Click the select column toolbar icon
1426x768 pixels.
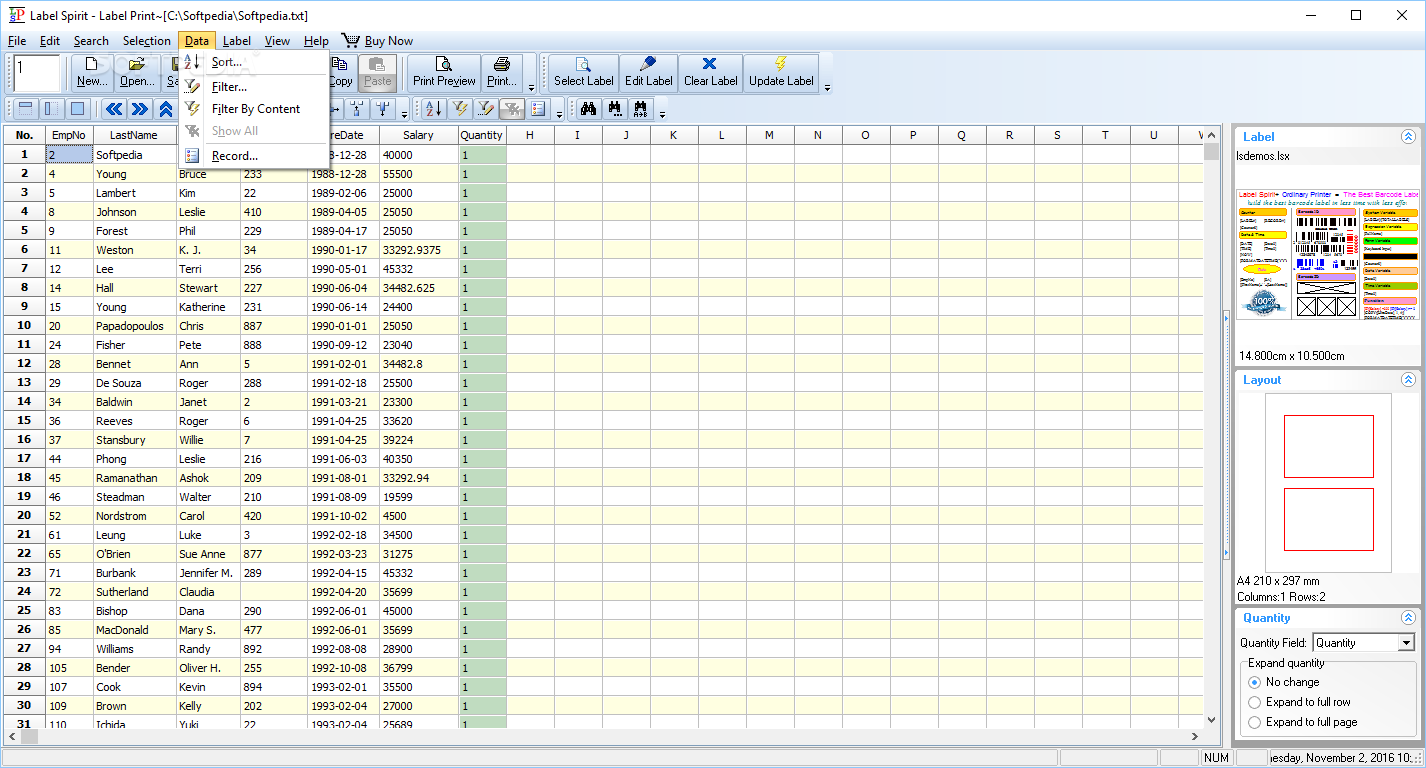pos(52,109)
